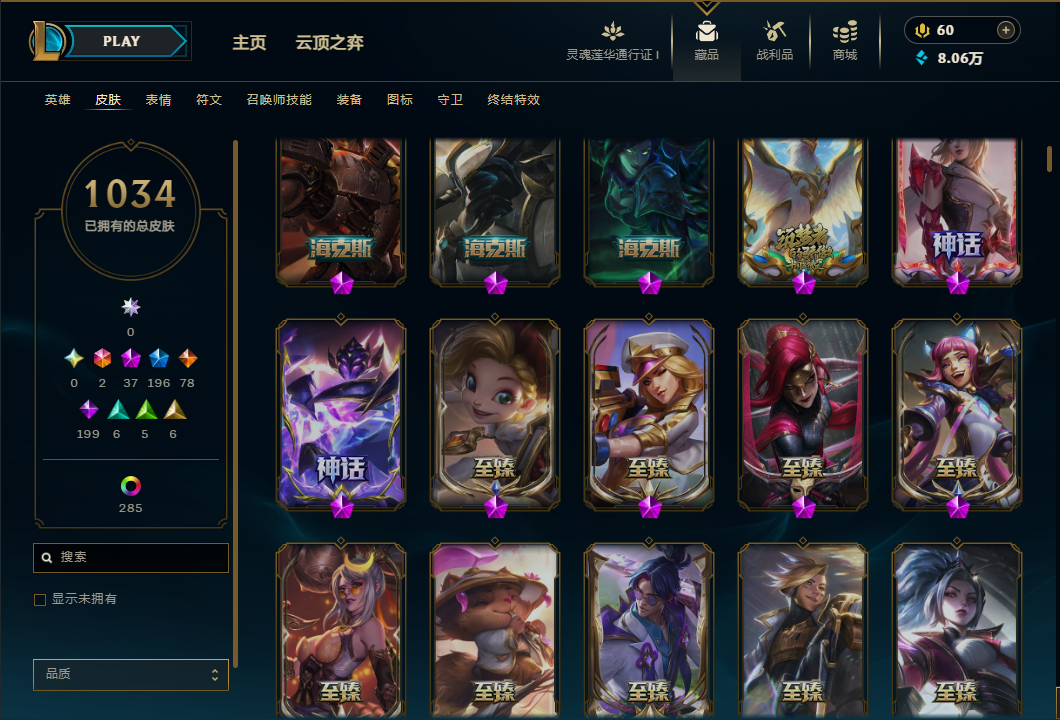This screenshot has width=1060, height=720.
Task: Open the 藏品 collection bag icon
Action: pyautogui.click(x=706, y=31)
